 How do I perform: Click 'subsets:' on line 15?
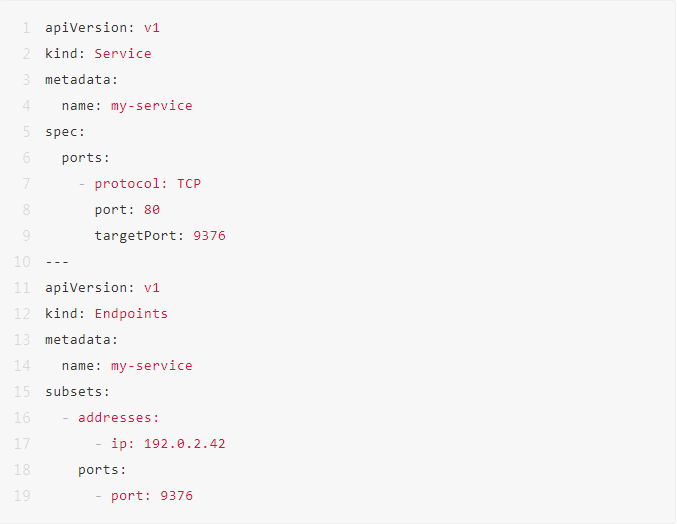tap(77, 391)
